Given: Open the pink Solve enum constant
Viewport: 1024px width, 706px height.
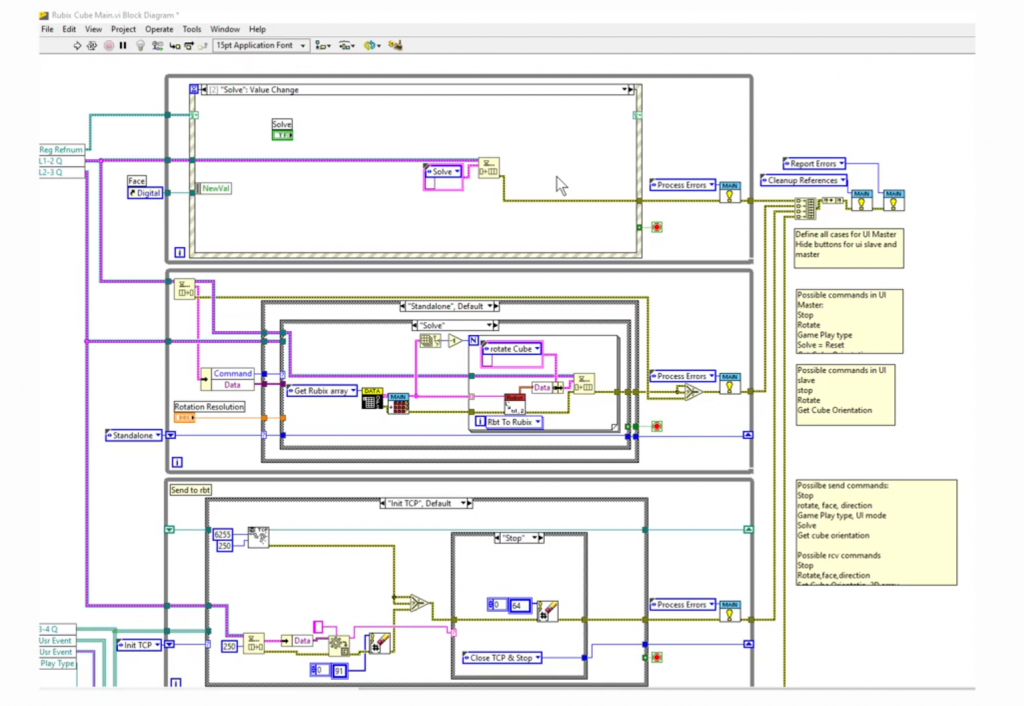Looking at the screenshot, I should 443,172.
